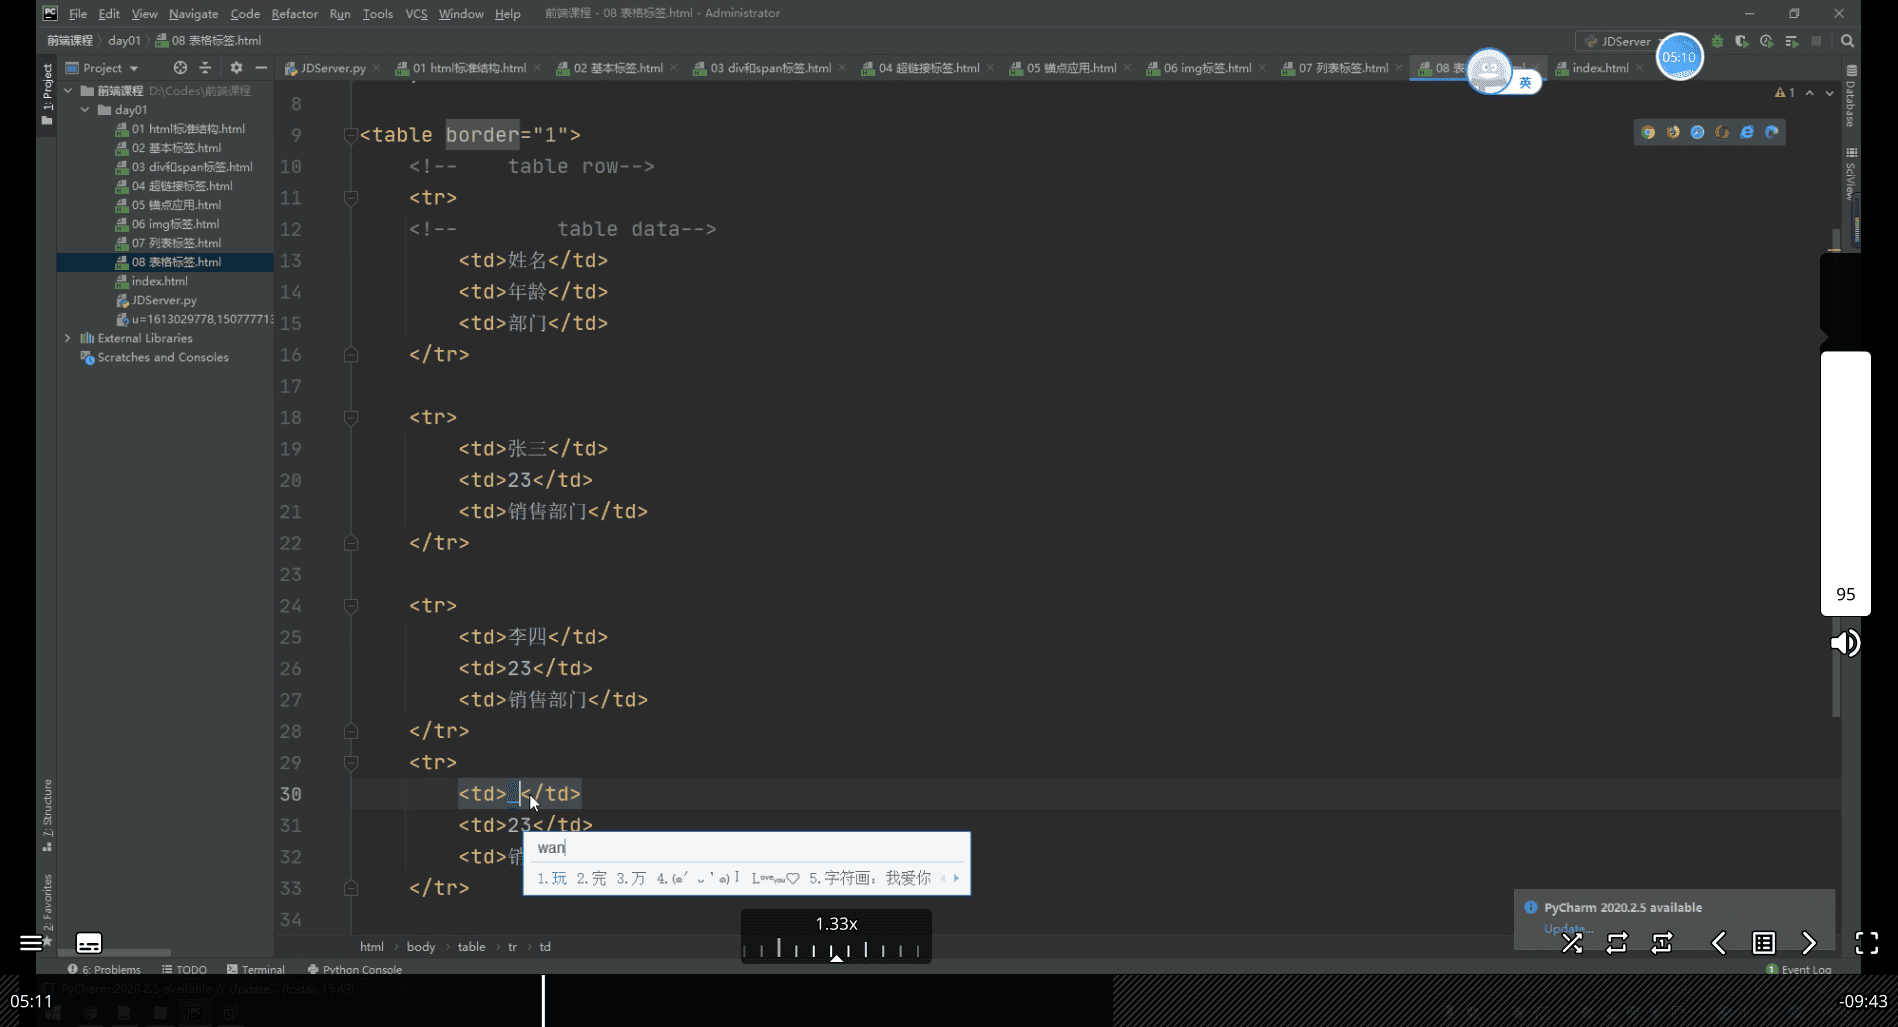1898x1027 pixels.
Task: Click the Profile run icon
Action: click(1767, 41)
